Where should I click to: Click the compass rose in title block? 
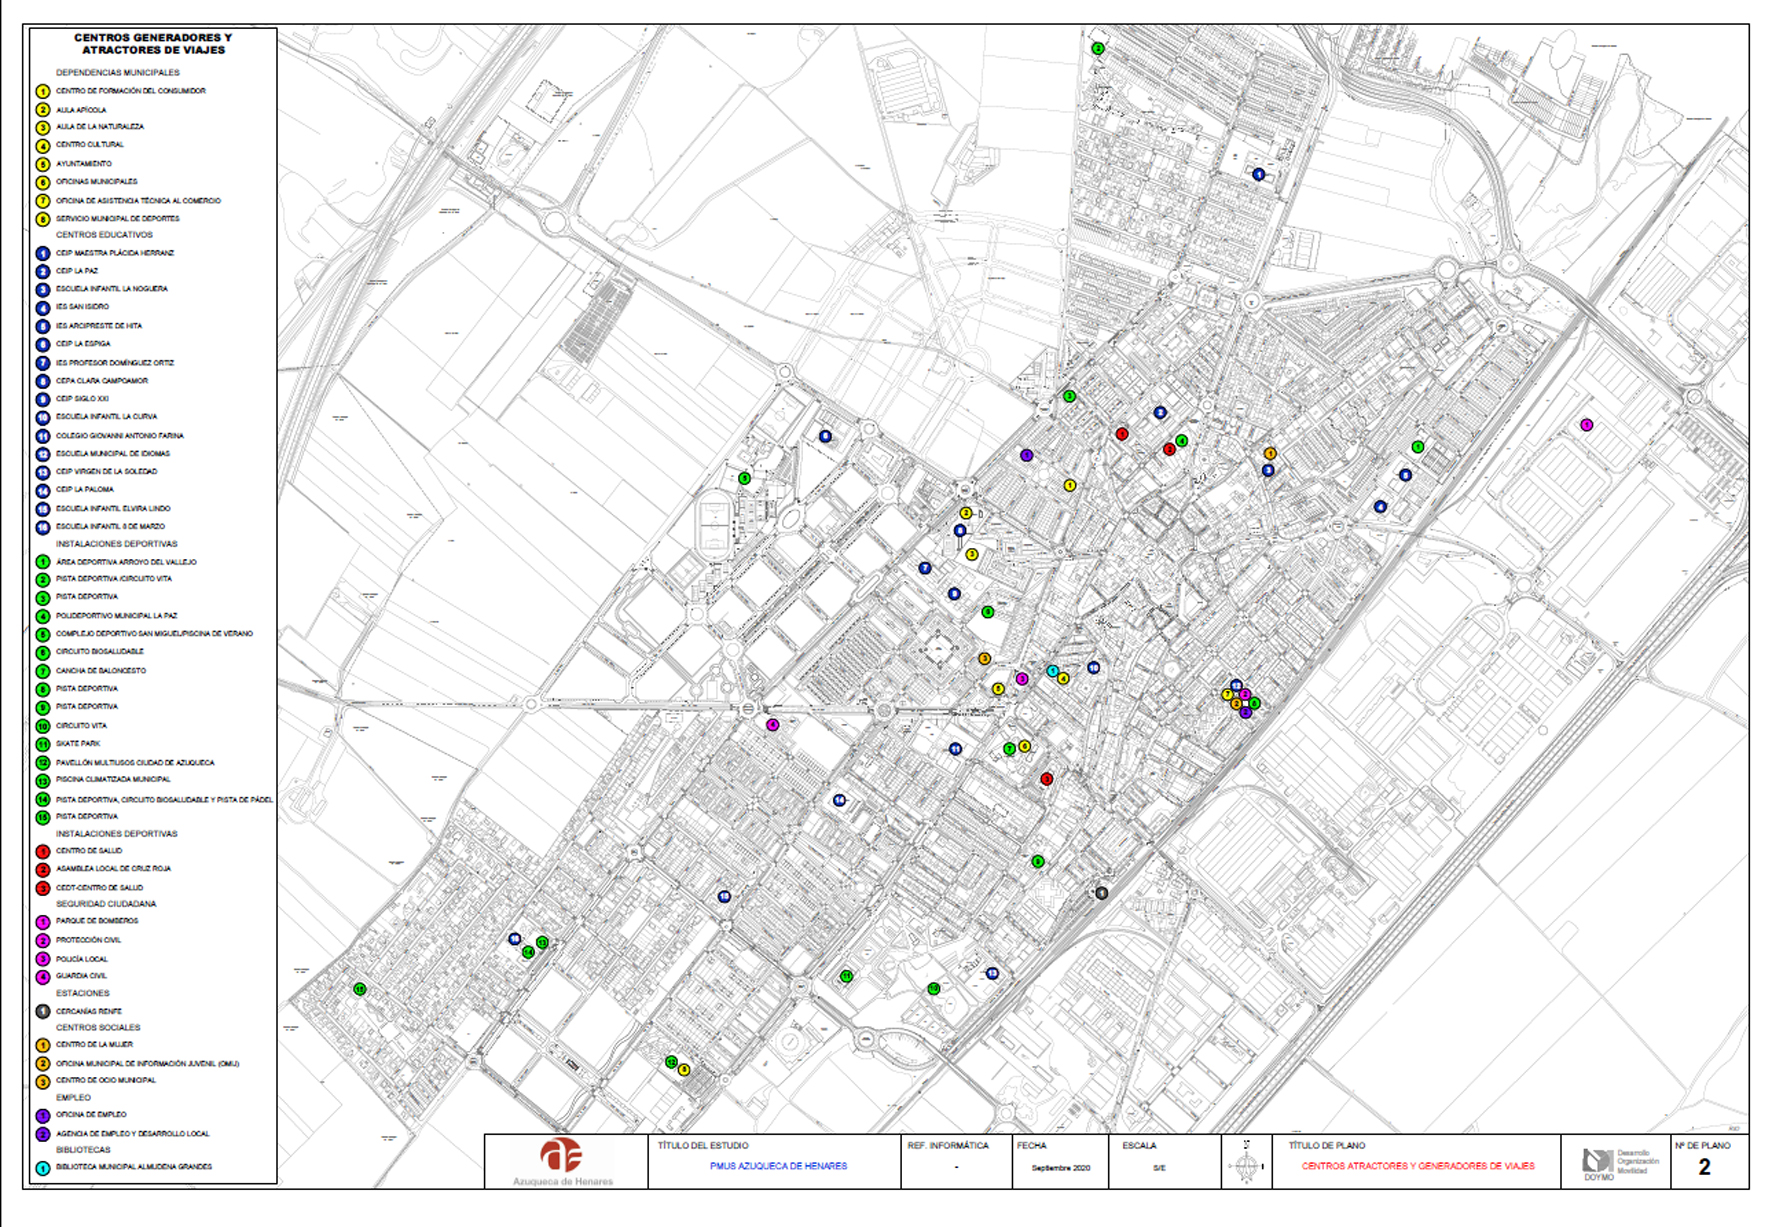(1245, 1164)
